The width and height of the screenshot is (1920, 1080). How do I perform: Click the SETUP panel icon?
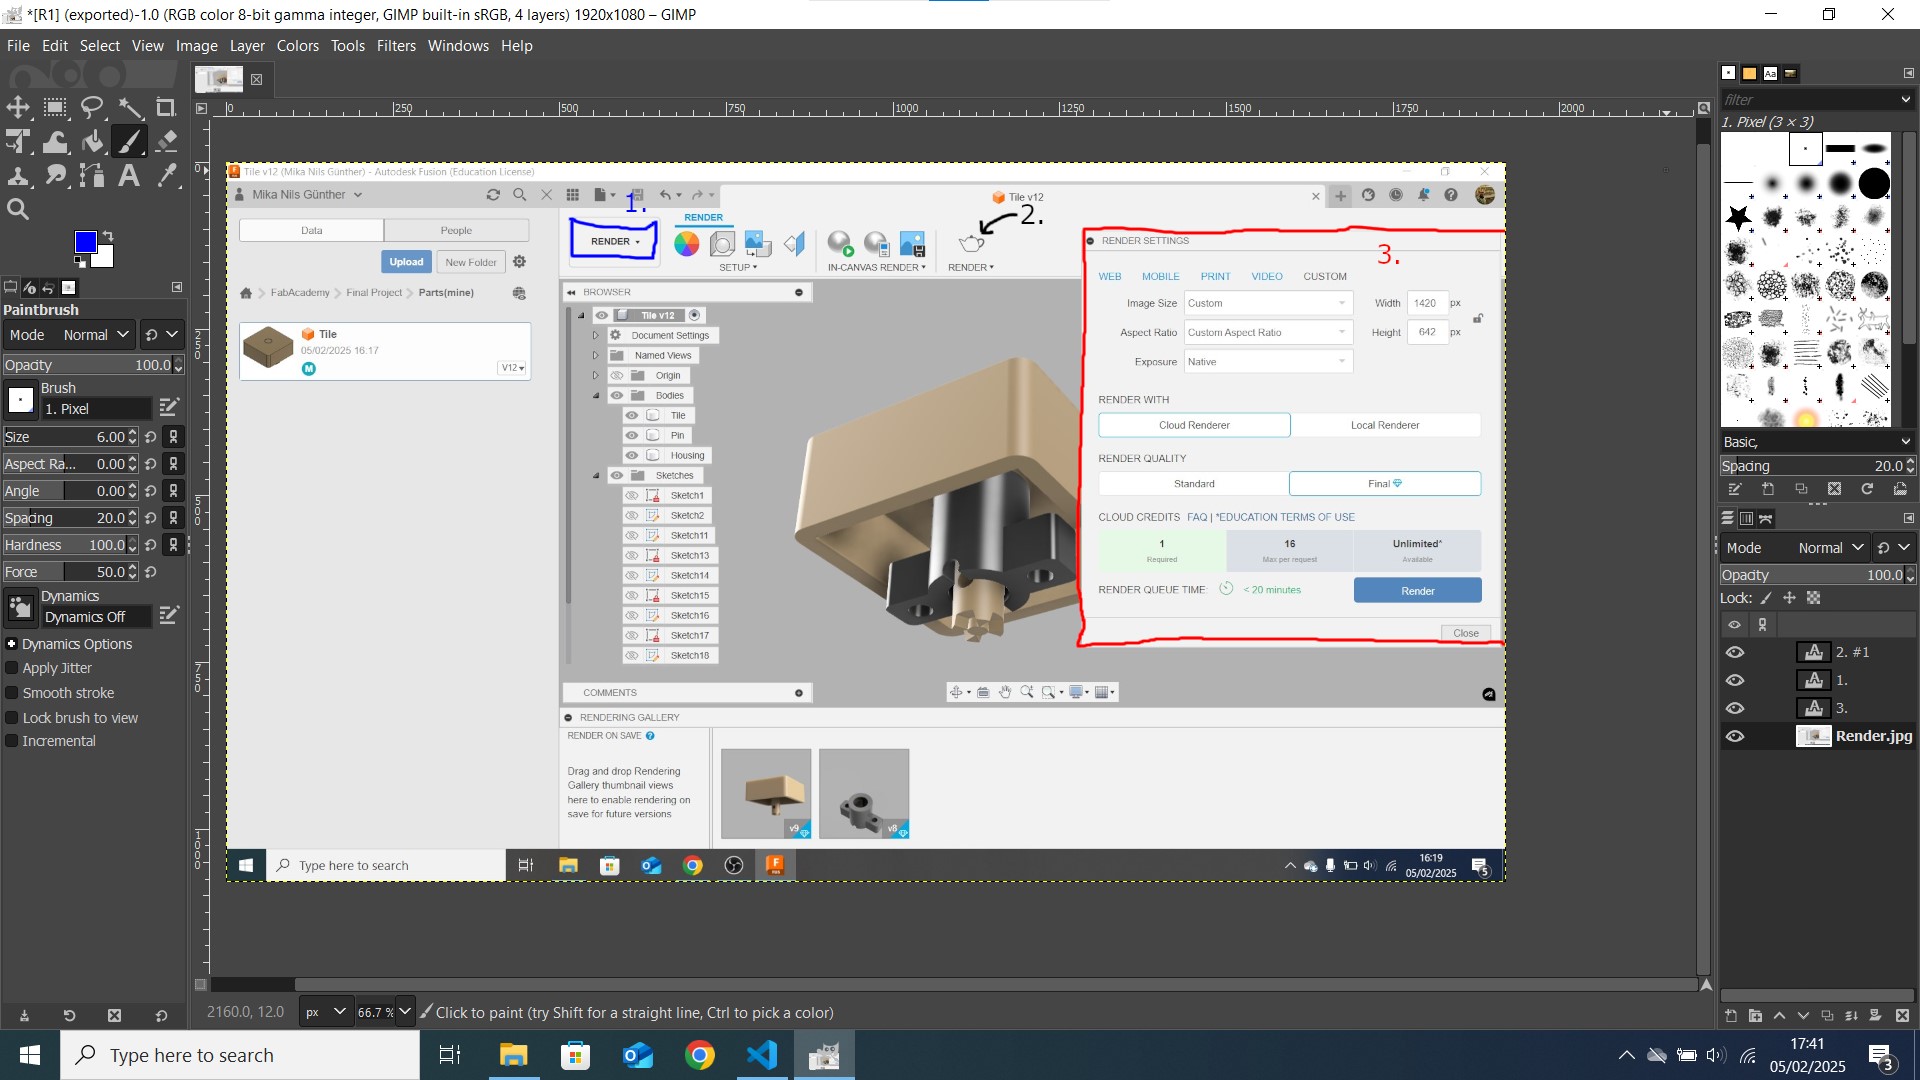click(x=736, y=266)
